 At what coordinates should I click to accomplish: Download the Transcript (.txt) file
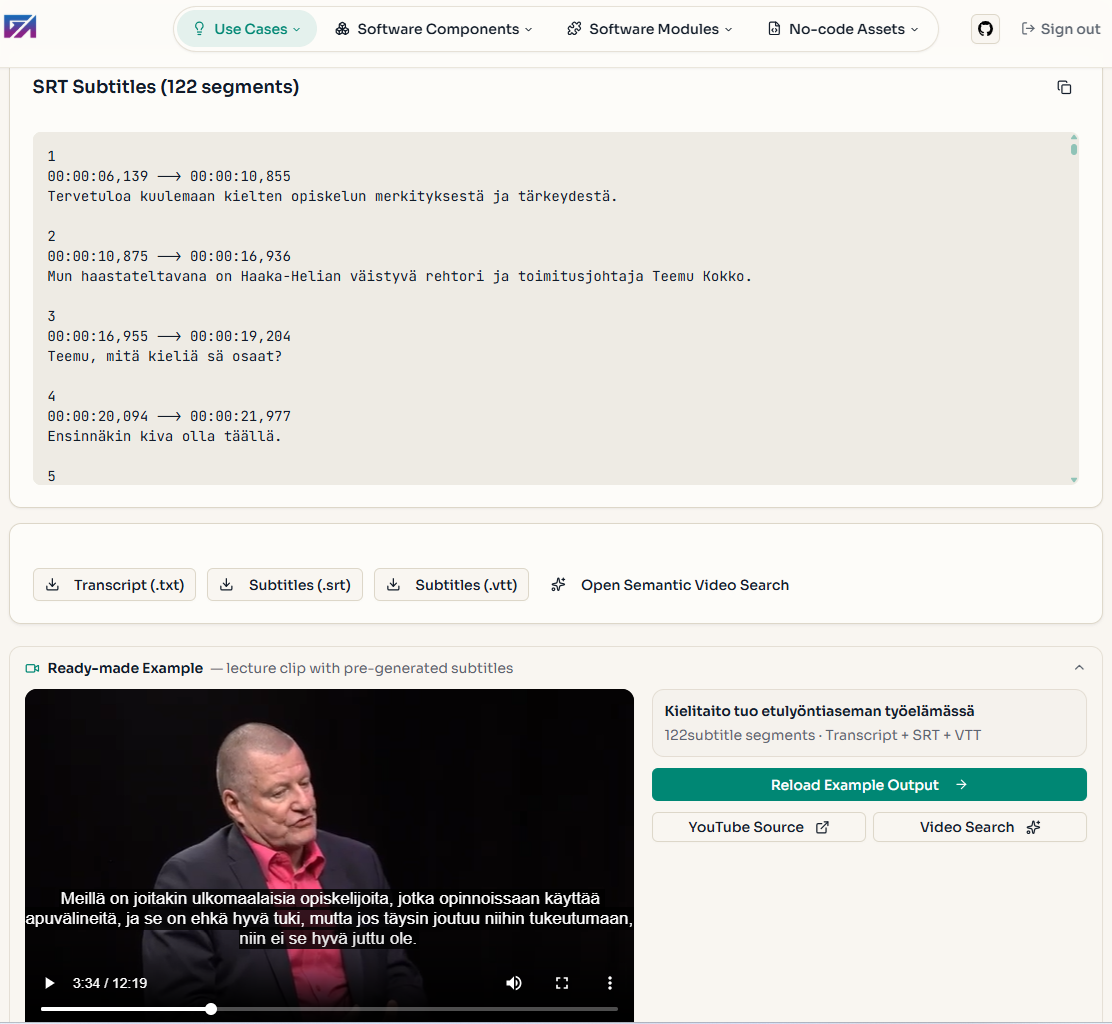click(x=114, y=585)
